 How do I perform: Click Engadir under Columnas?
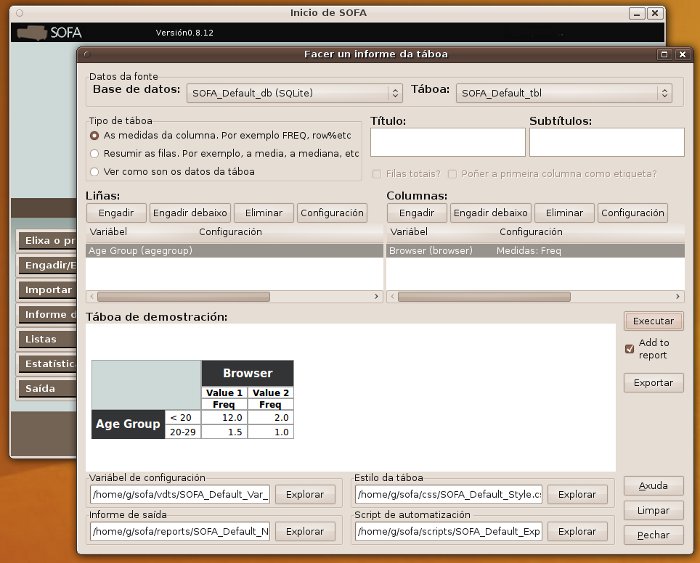pos(417,213)
